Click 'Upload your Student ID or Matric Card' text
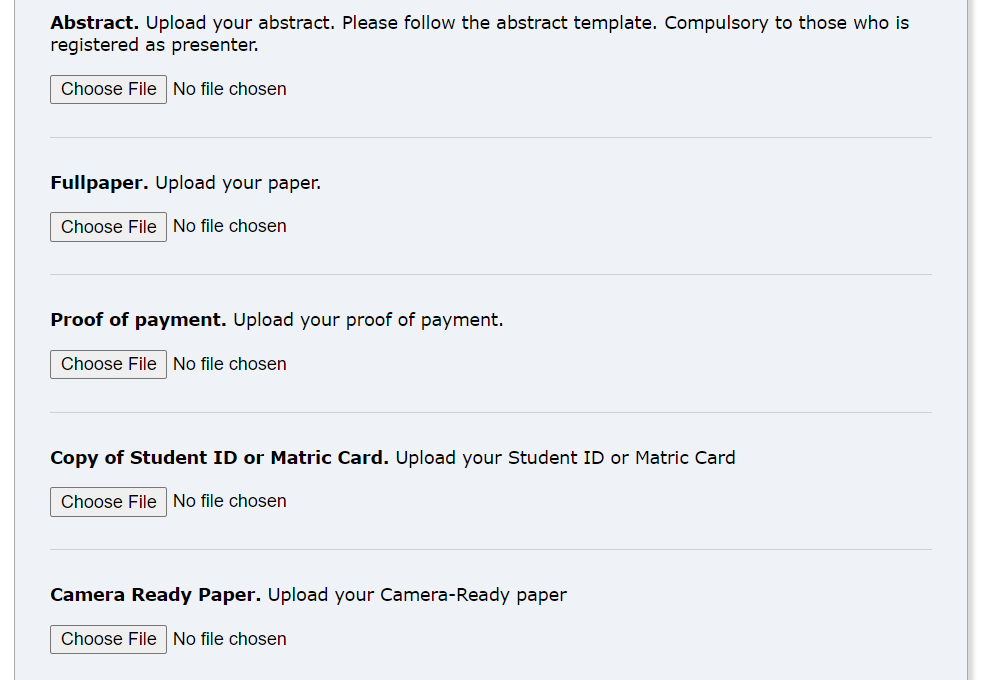Image resolution: width=999 pixels, height=680 pixels. point(566,458)
